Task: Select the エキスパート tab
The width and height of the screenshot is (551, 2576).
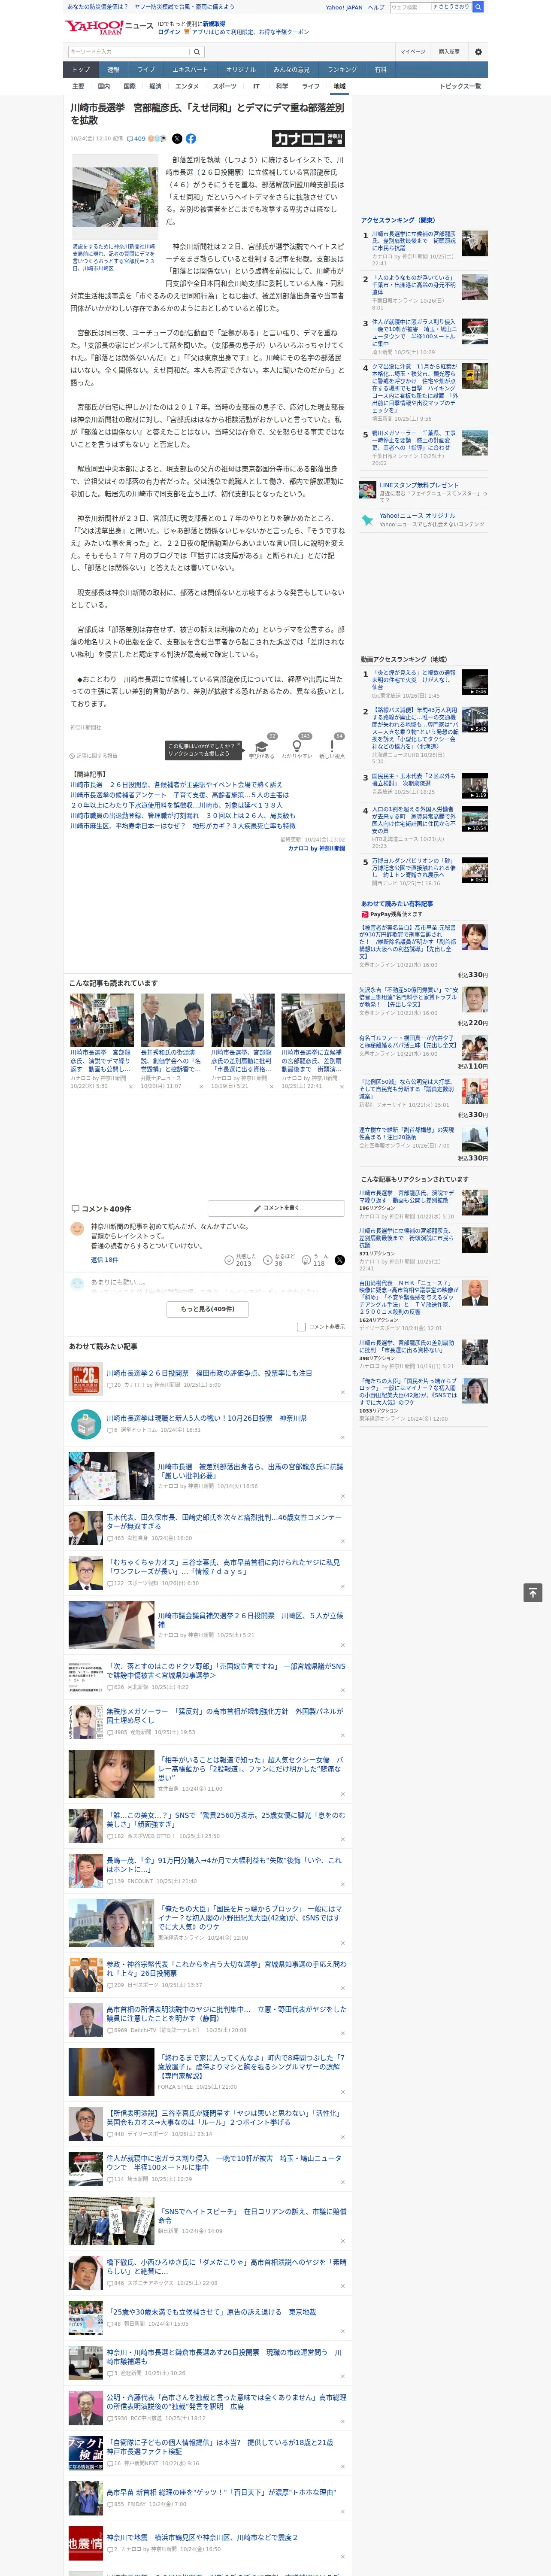Action: pyautogui.click(x=190, y=70)
